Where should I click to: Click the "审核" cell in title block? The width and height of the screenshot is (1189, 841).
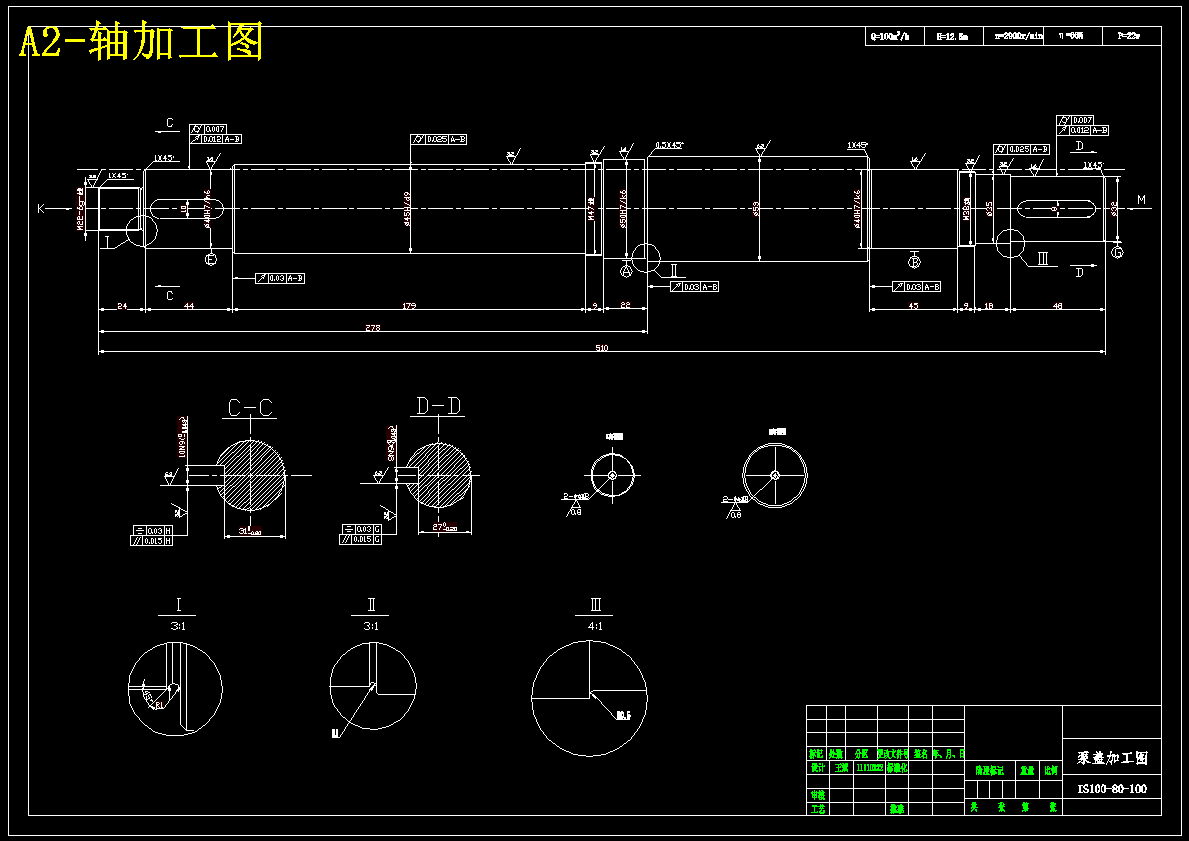817,795
